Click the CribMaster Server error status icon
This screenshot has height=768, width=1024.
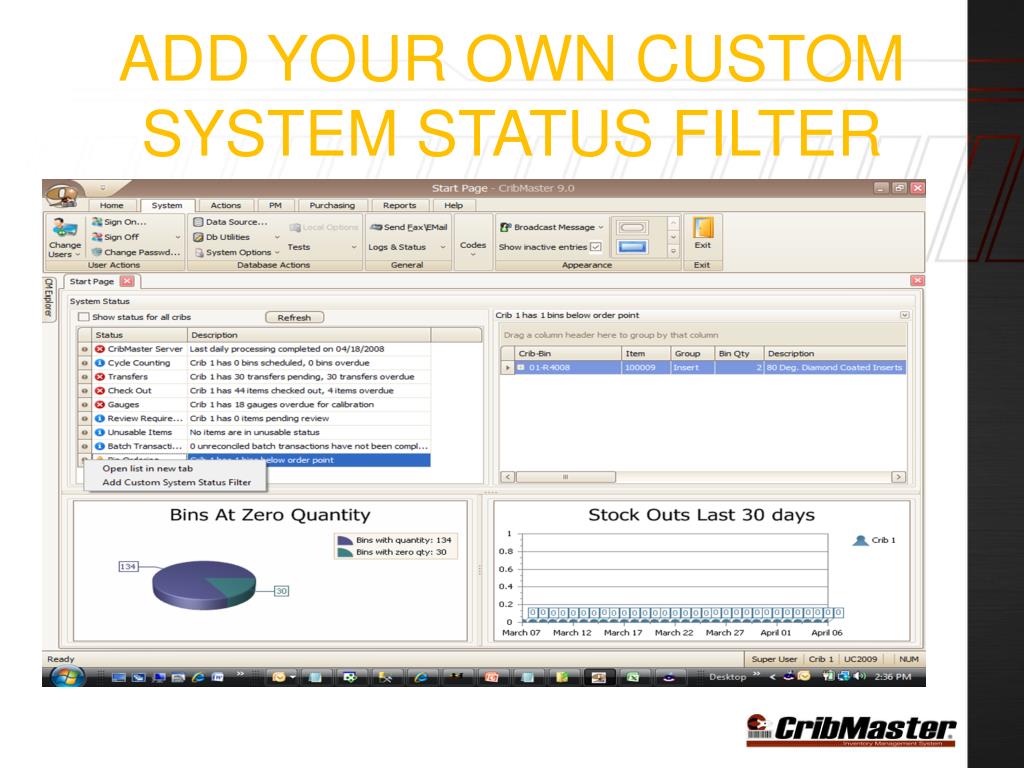tap(100, 349)
